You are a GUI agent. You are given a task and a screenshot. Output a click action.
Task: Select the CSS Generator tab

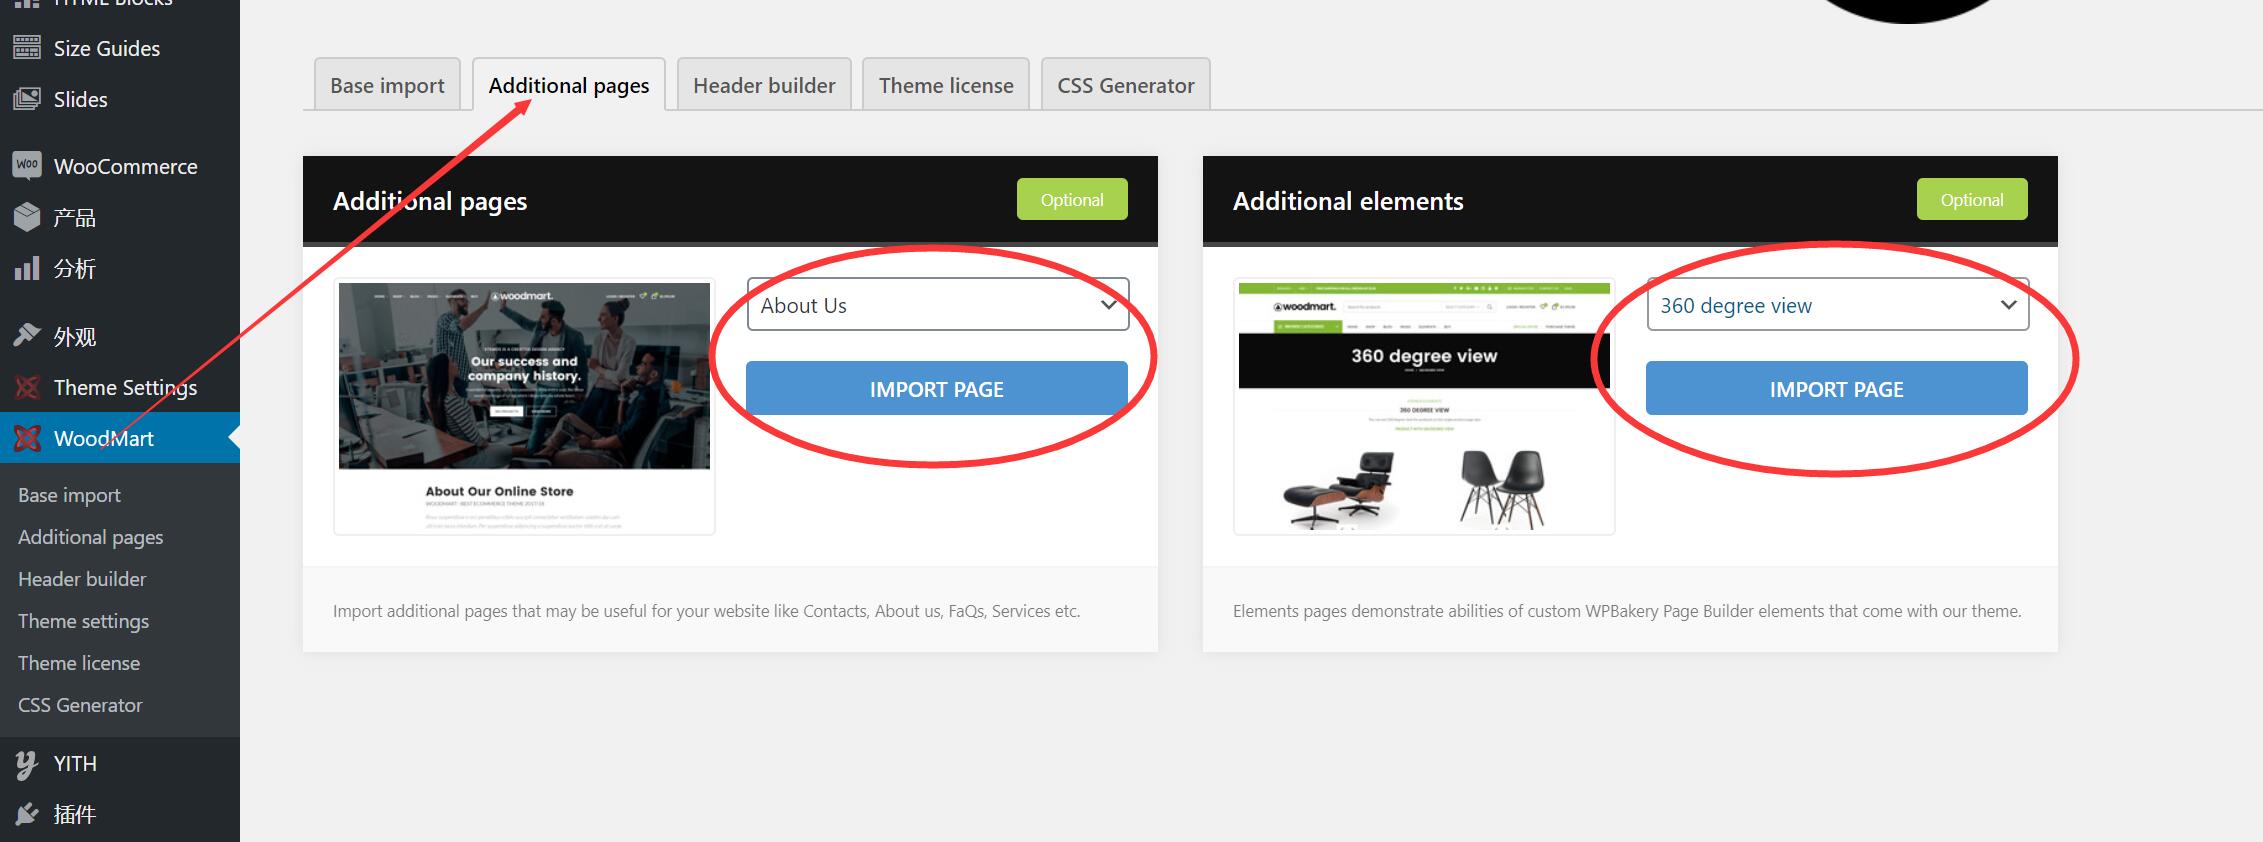[1125, 86]
